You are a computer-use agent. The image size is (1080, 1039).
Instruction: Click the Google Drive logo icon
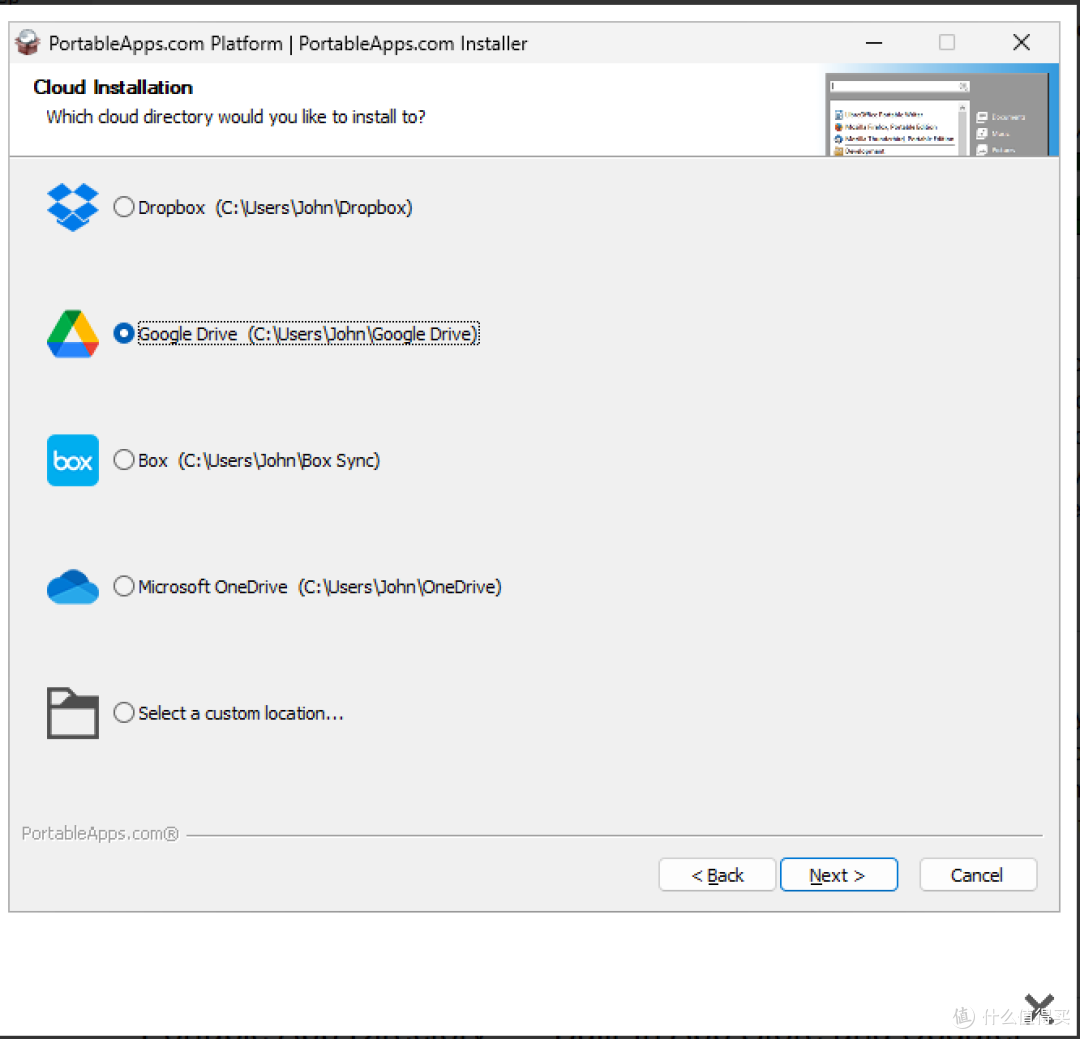point(73,333)
